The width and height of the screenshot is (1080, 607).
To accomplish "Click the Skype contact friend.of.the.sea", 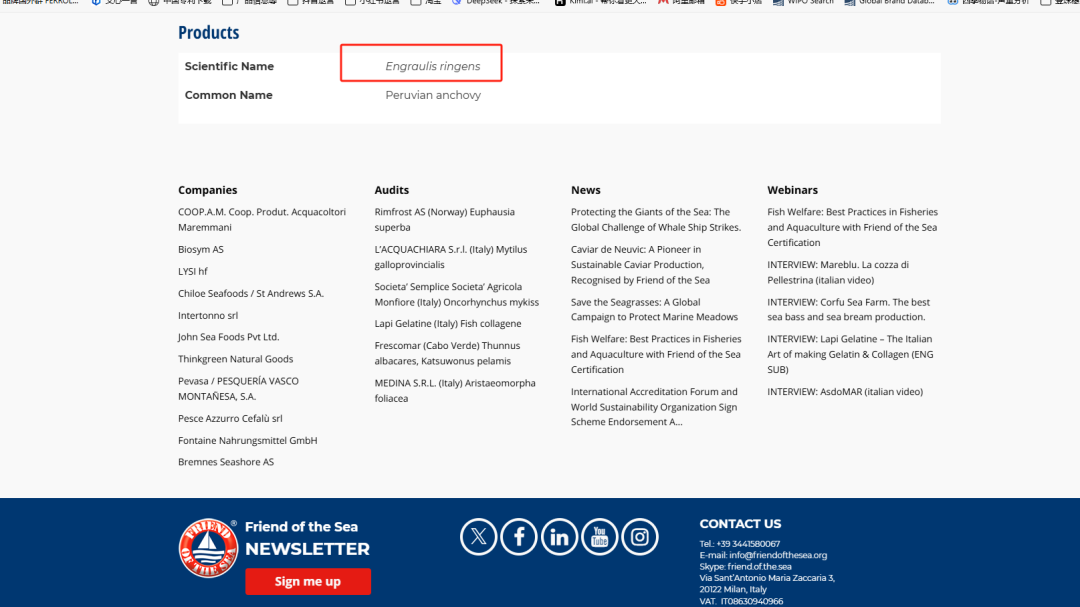I will (x=760, y=566).
